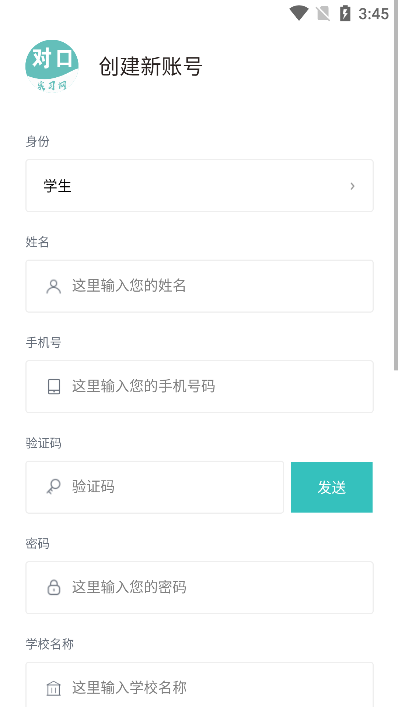The width and height of the screenshot is (398, 707).
Task: Tap the no-SIM status icon
Action: 323,13
